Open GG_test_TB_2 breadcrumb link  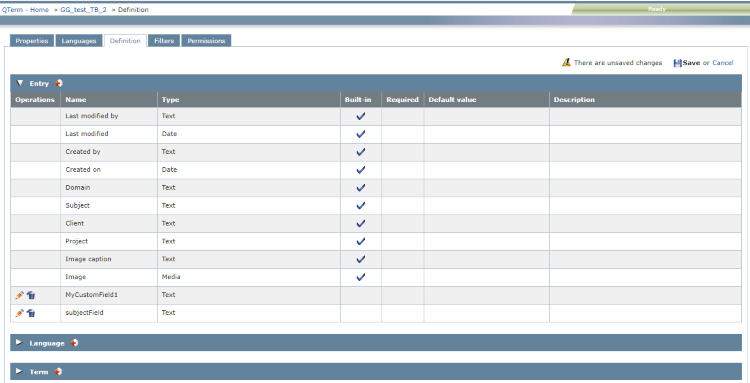[x=83, y=10]
